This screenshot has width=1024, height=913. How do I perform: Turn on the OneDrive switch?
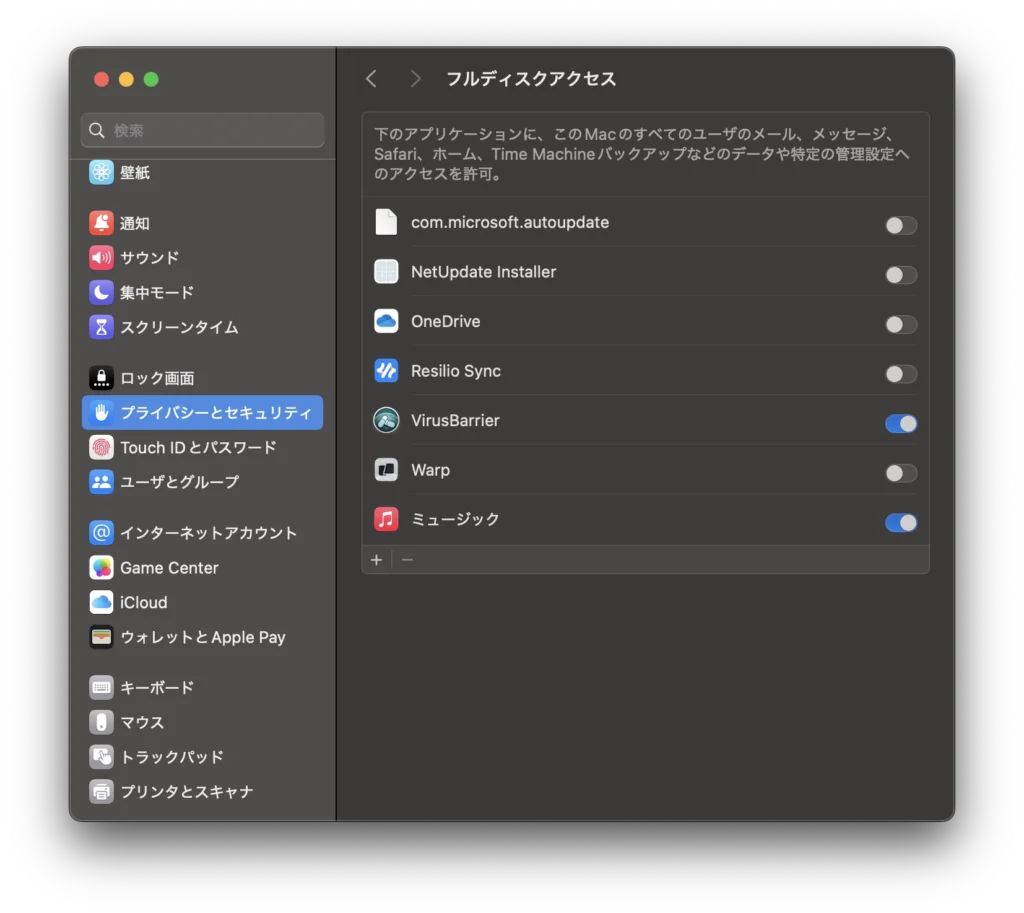coord(901,325)
